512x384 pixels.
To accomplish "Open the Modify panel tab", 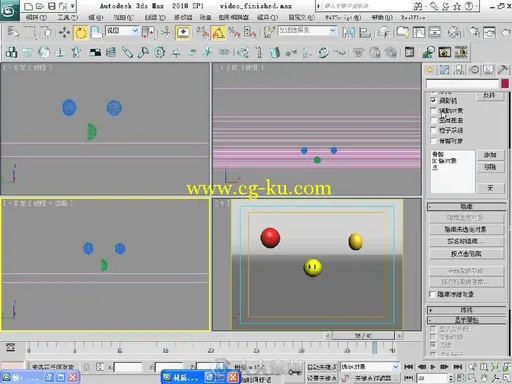I will pyautogui.click(x=444, y=70).
